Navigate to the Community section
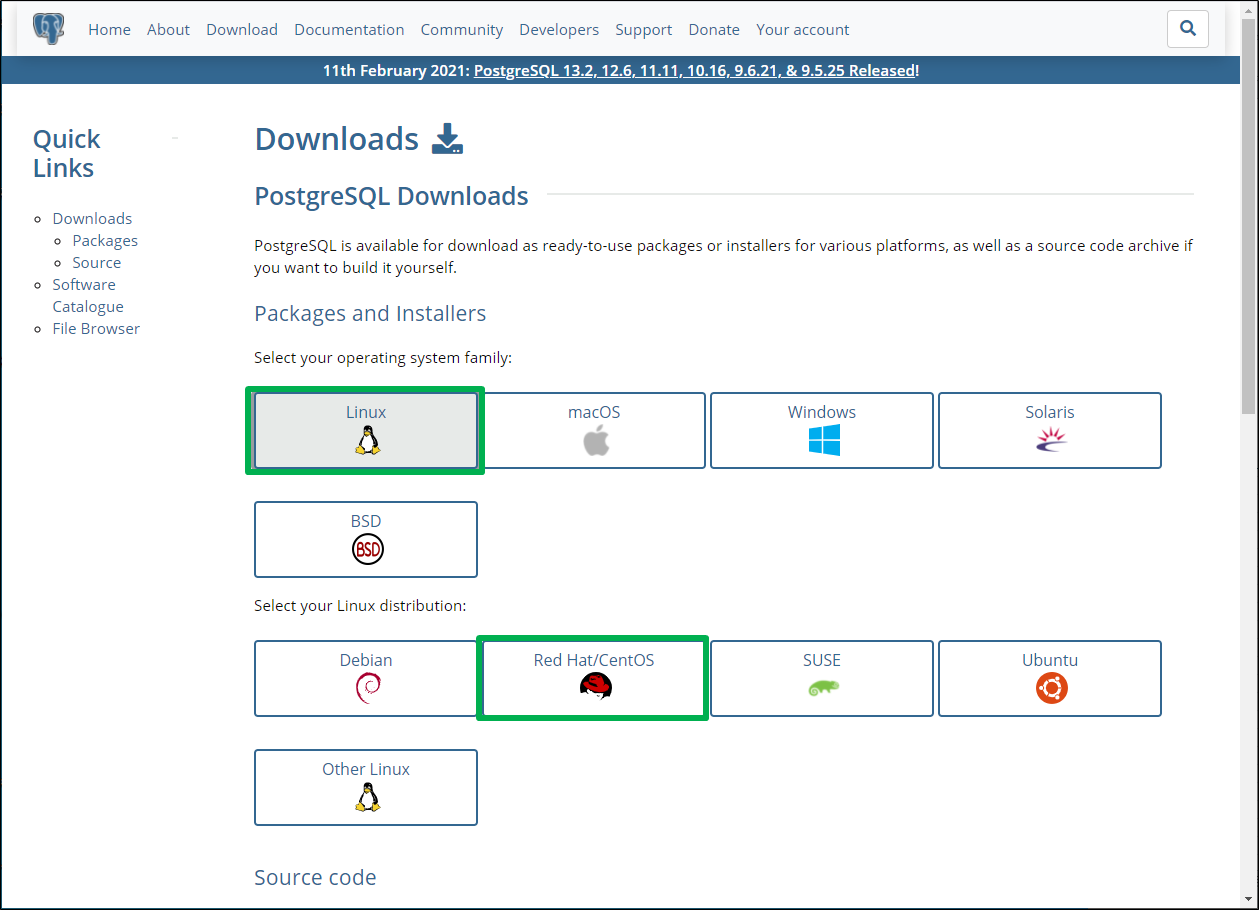The width and height of the screenshot is (1259, 910). 462,30
